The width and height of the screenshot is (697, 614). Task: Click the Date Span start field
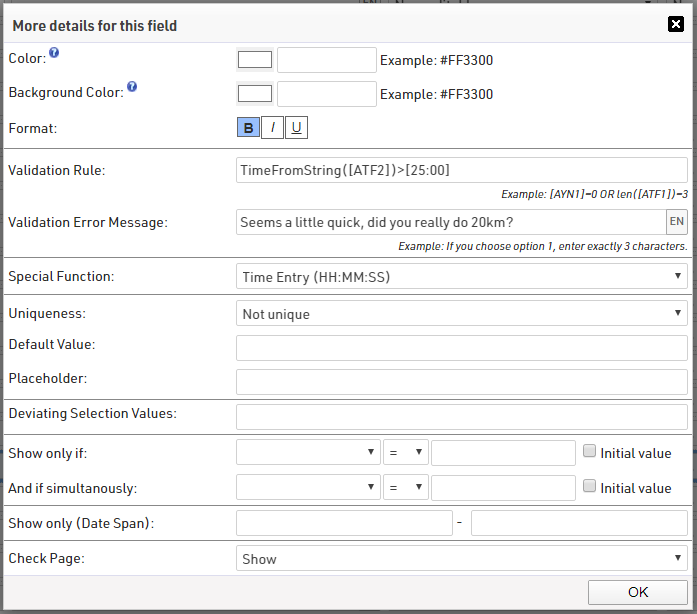coord(344,523)
